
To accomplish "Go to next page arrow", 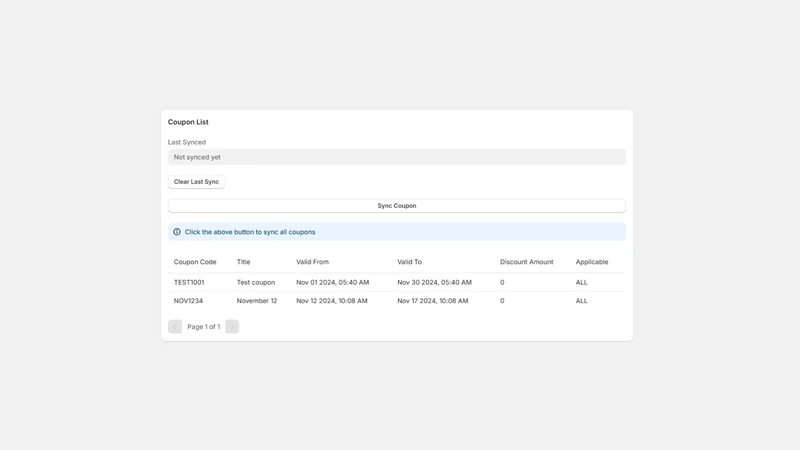I will point(232,327).
